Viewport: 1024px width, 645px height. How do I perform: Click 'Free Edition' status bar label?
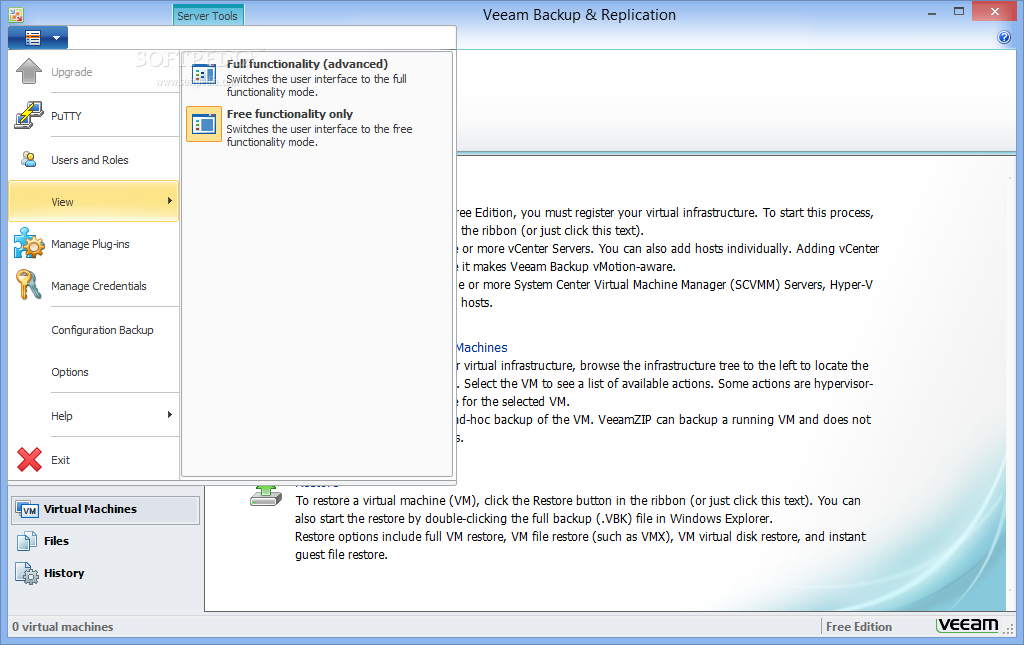[x=859, y=627]
